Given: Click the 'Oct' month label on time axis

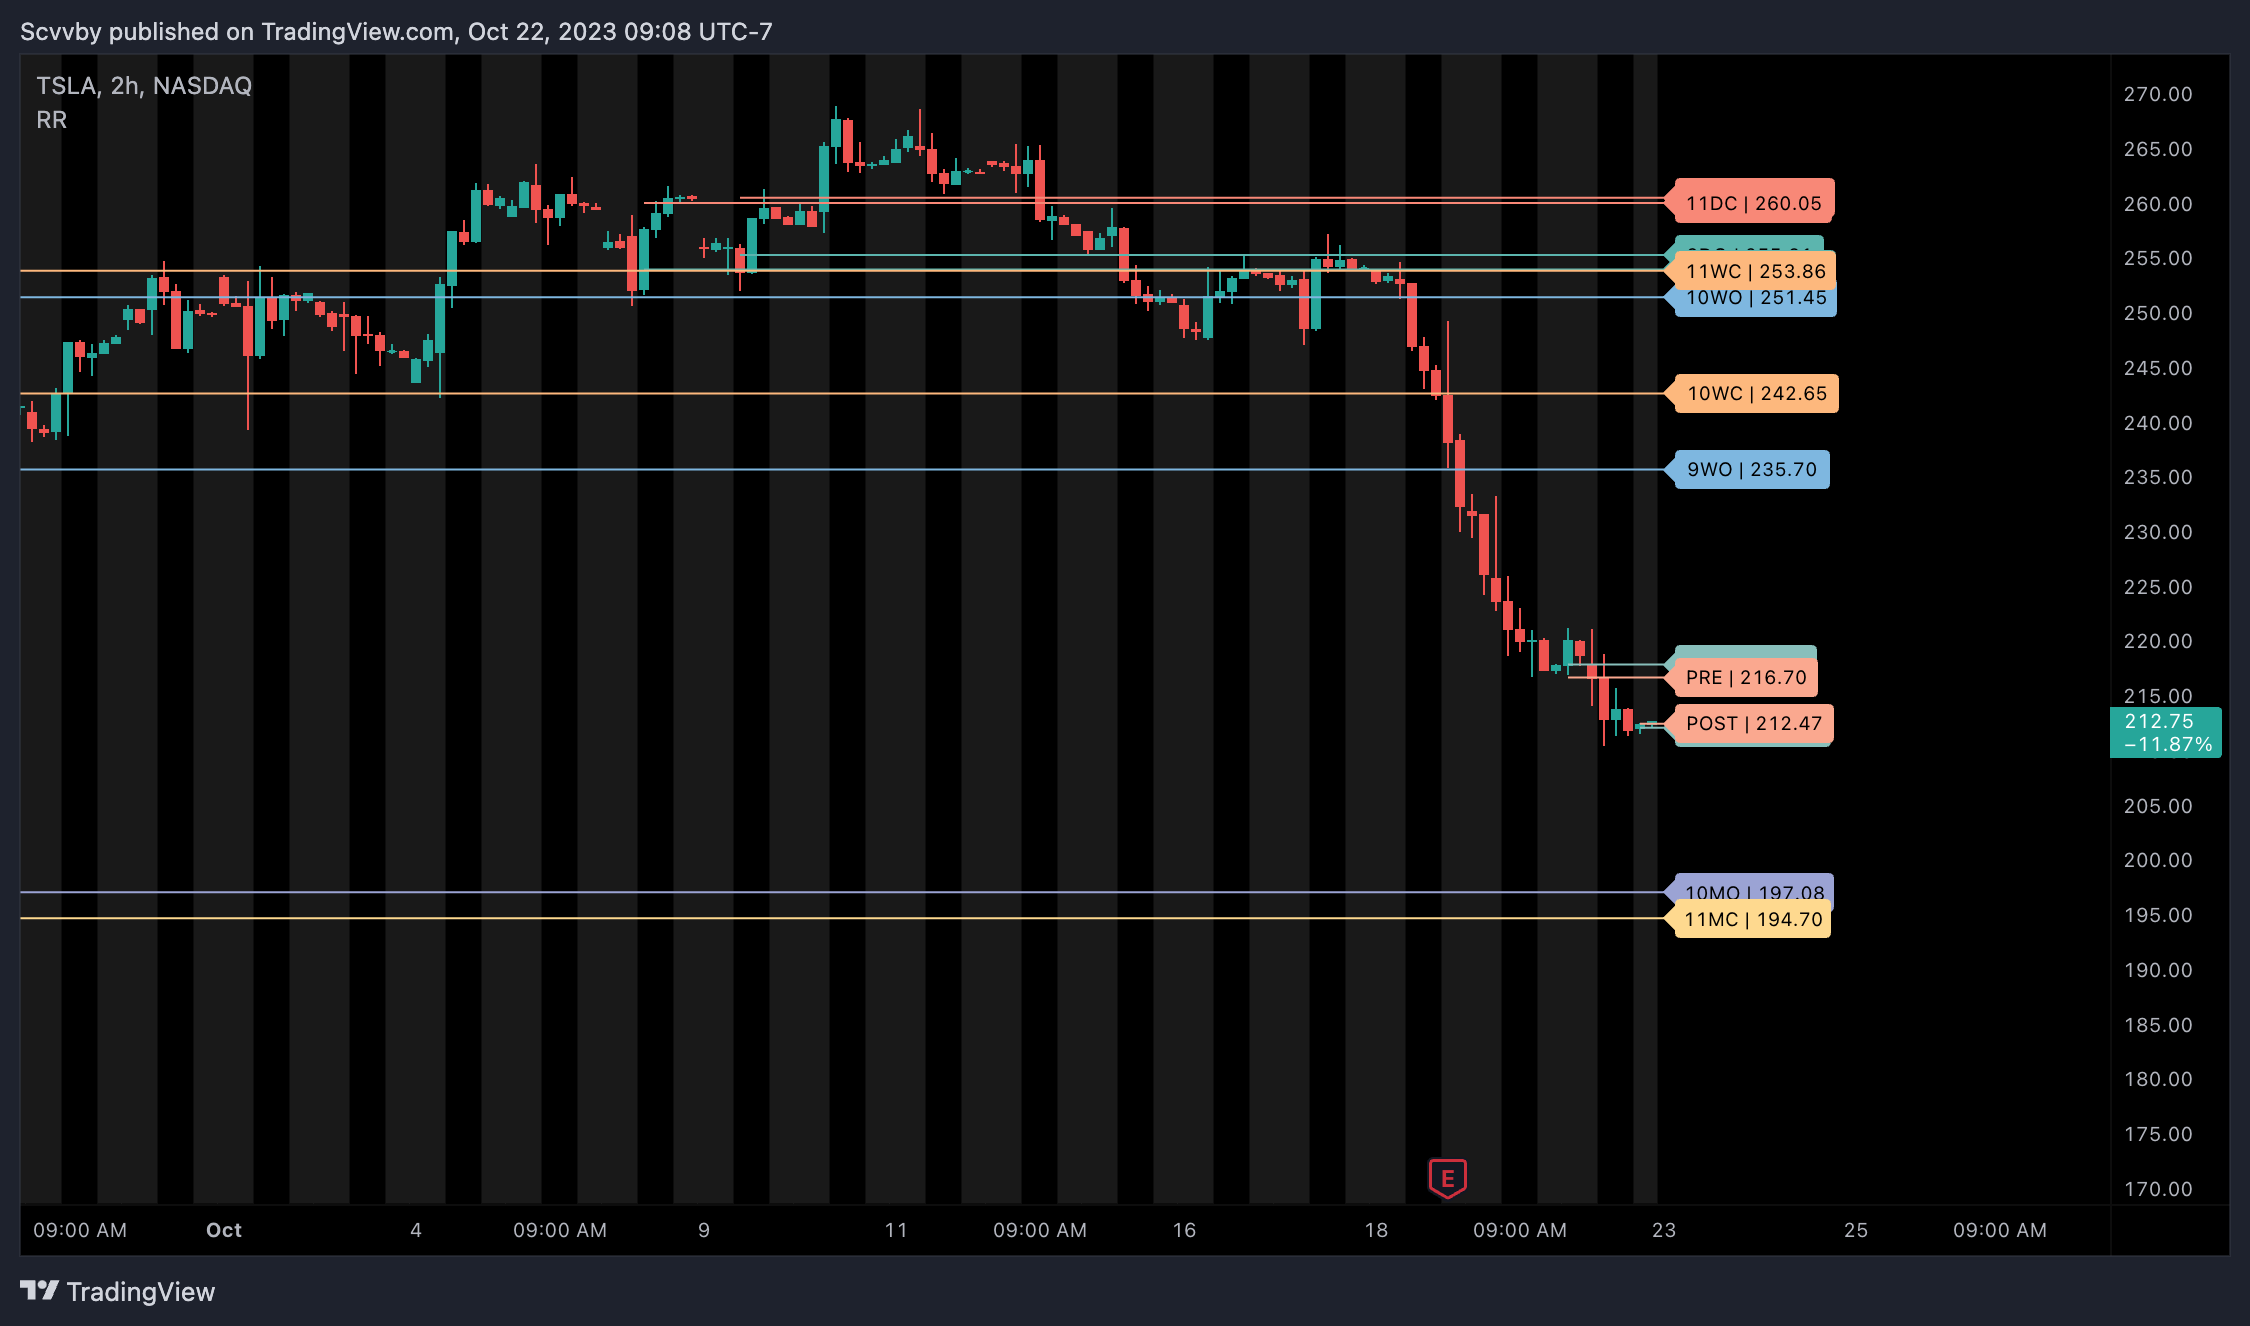Looking at the screenshot, I should point(224,1230).
